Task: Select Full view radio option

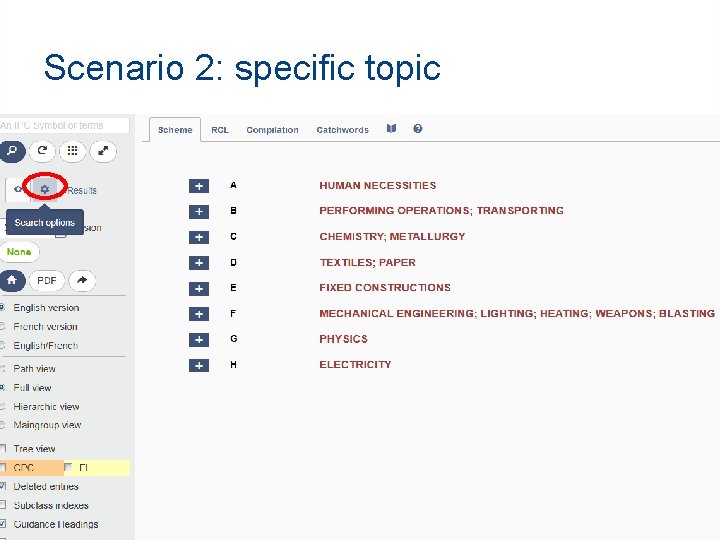Action: click(x=2, y=388)
